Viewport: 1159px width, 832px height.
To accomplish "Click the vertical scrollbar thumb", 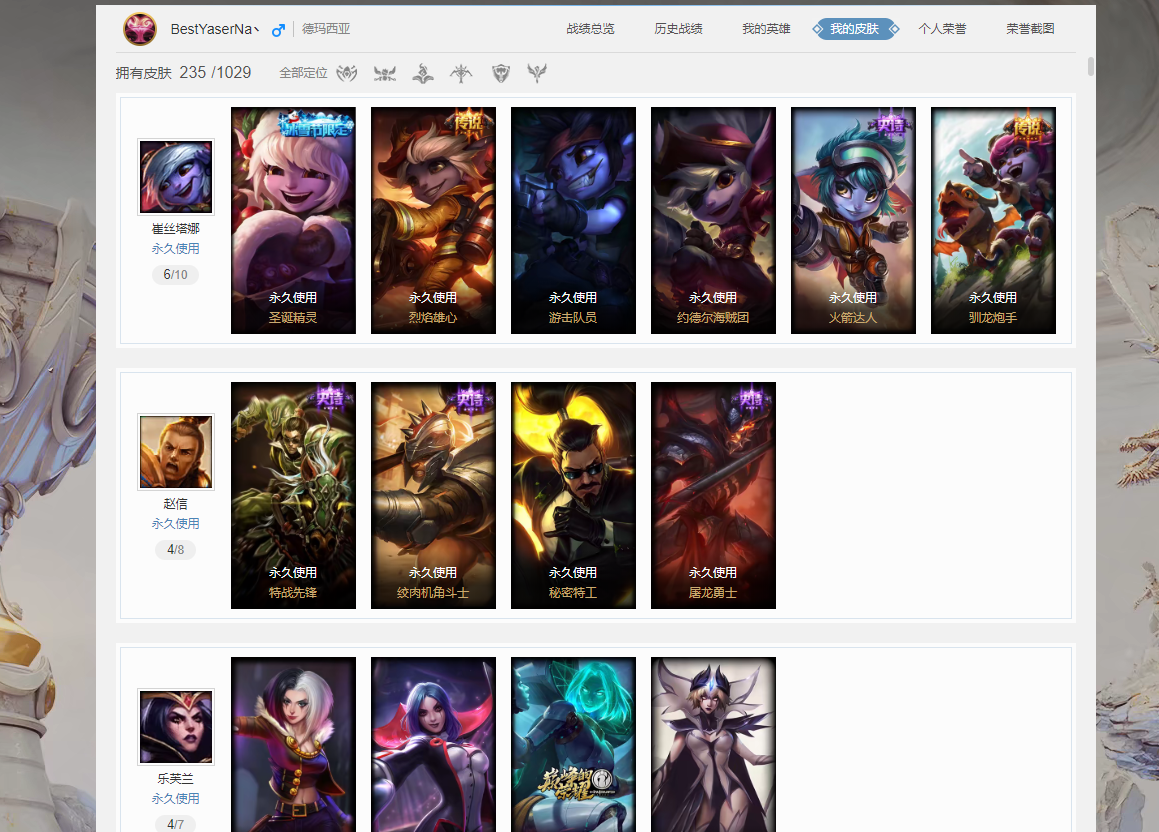I will click(1090, 67).
